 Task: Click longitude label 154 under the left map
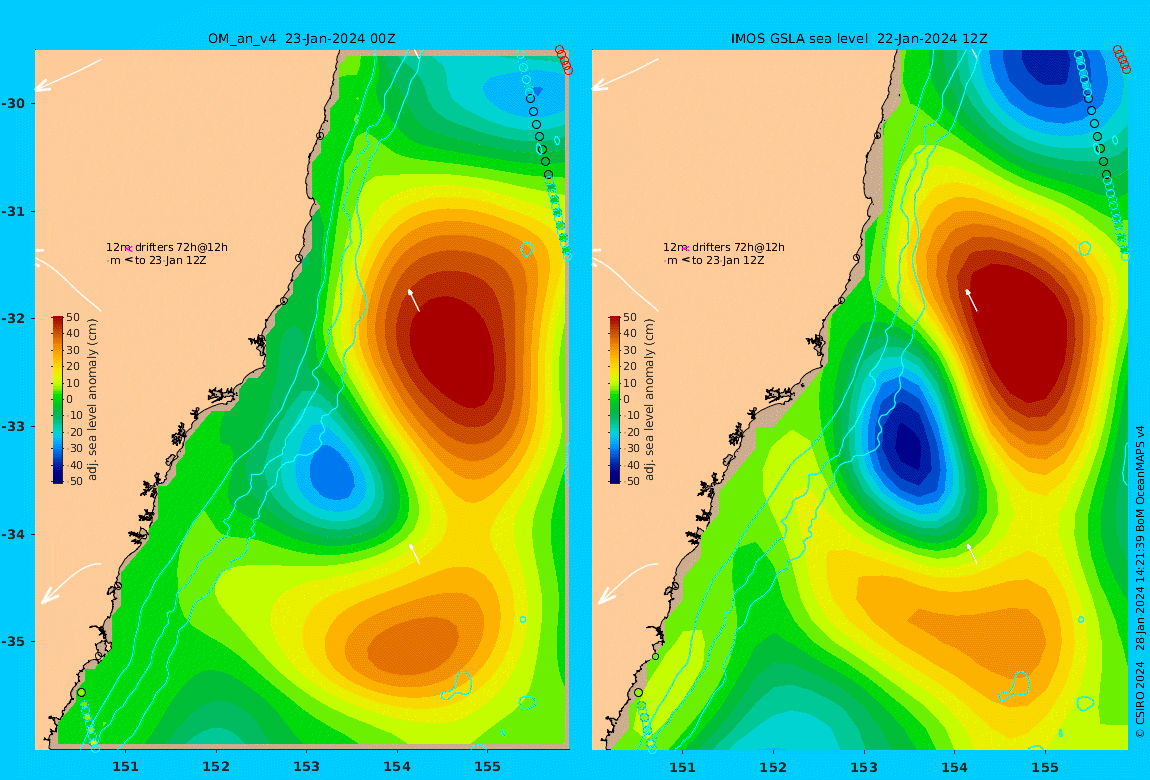point(397,767)
